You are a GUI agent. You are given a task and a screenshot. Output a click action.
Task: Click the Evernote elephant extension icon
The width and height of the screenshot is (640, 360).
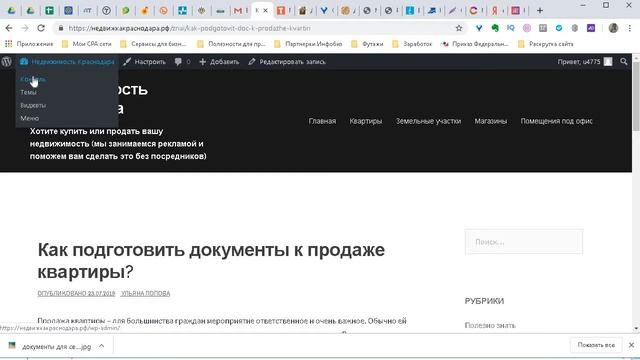click(495, 28)
